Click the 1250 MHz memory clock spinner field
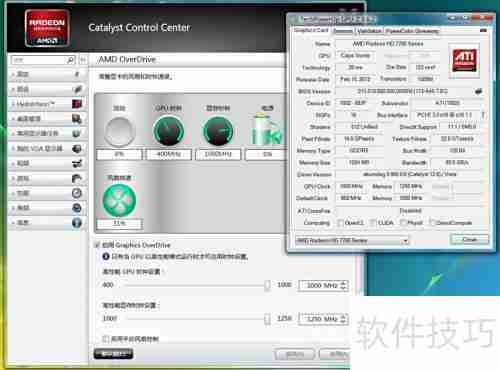The width and height of the screenshot is (500, 370). pyautogui.click(x=323, y=319)
